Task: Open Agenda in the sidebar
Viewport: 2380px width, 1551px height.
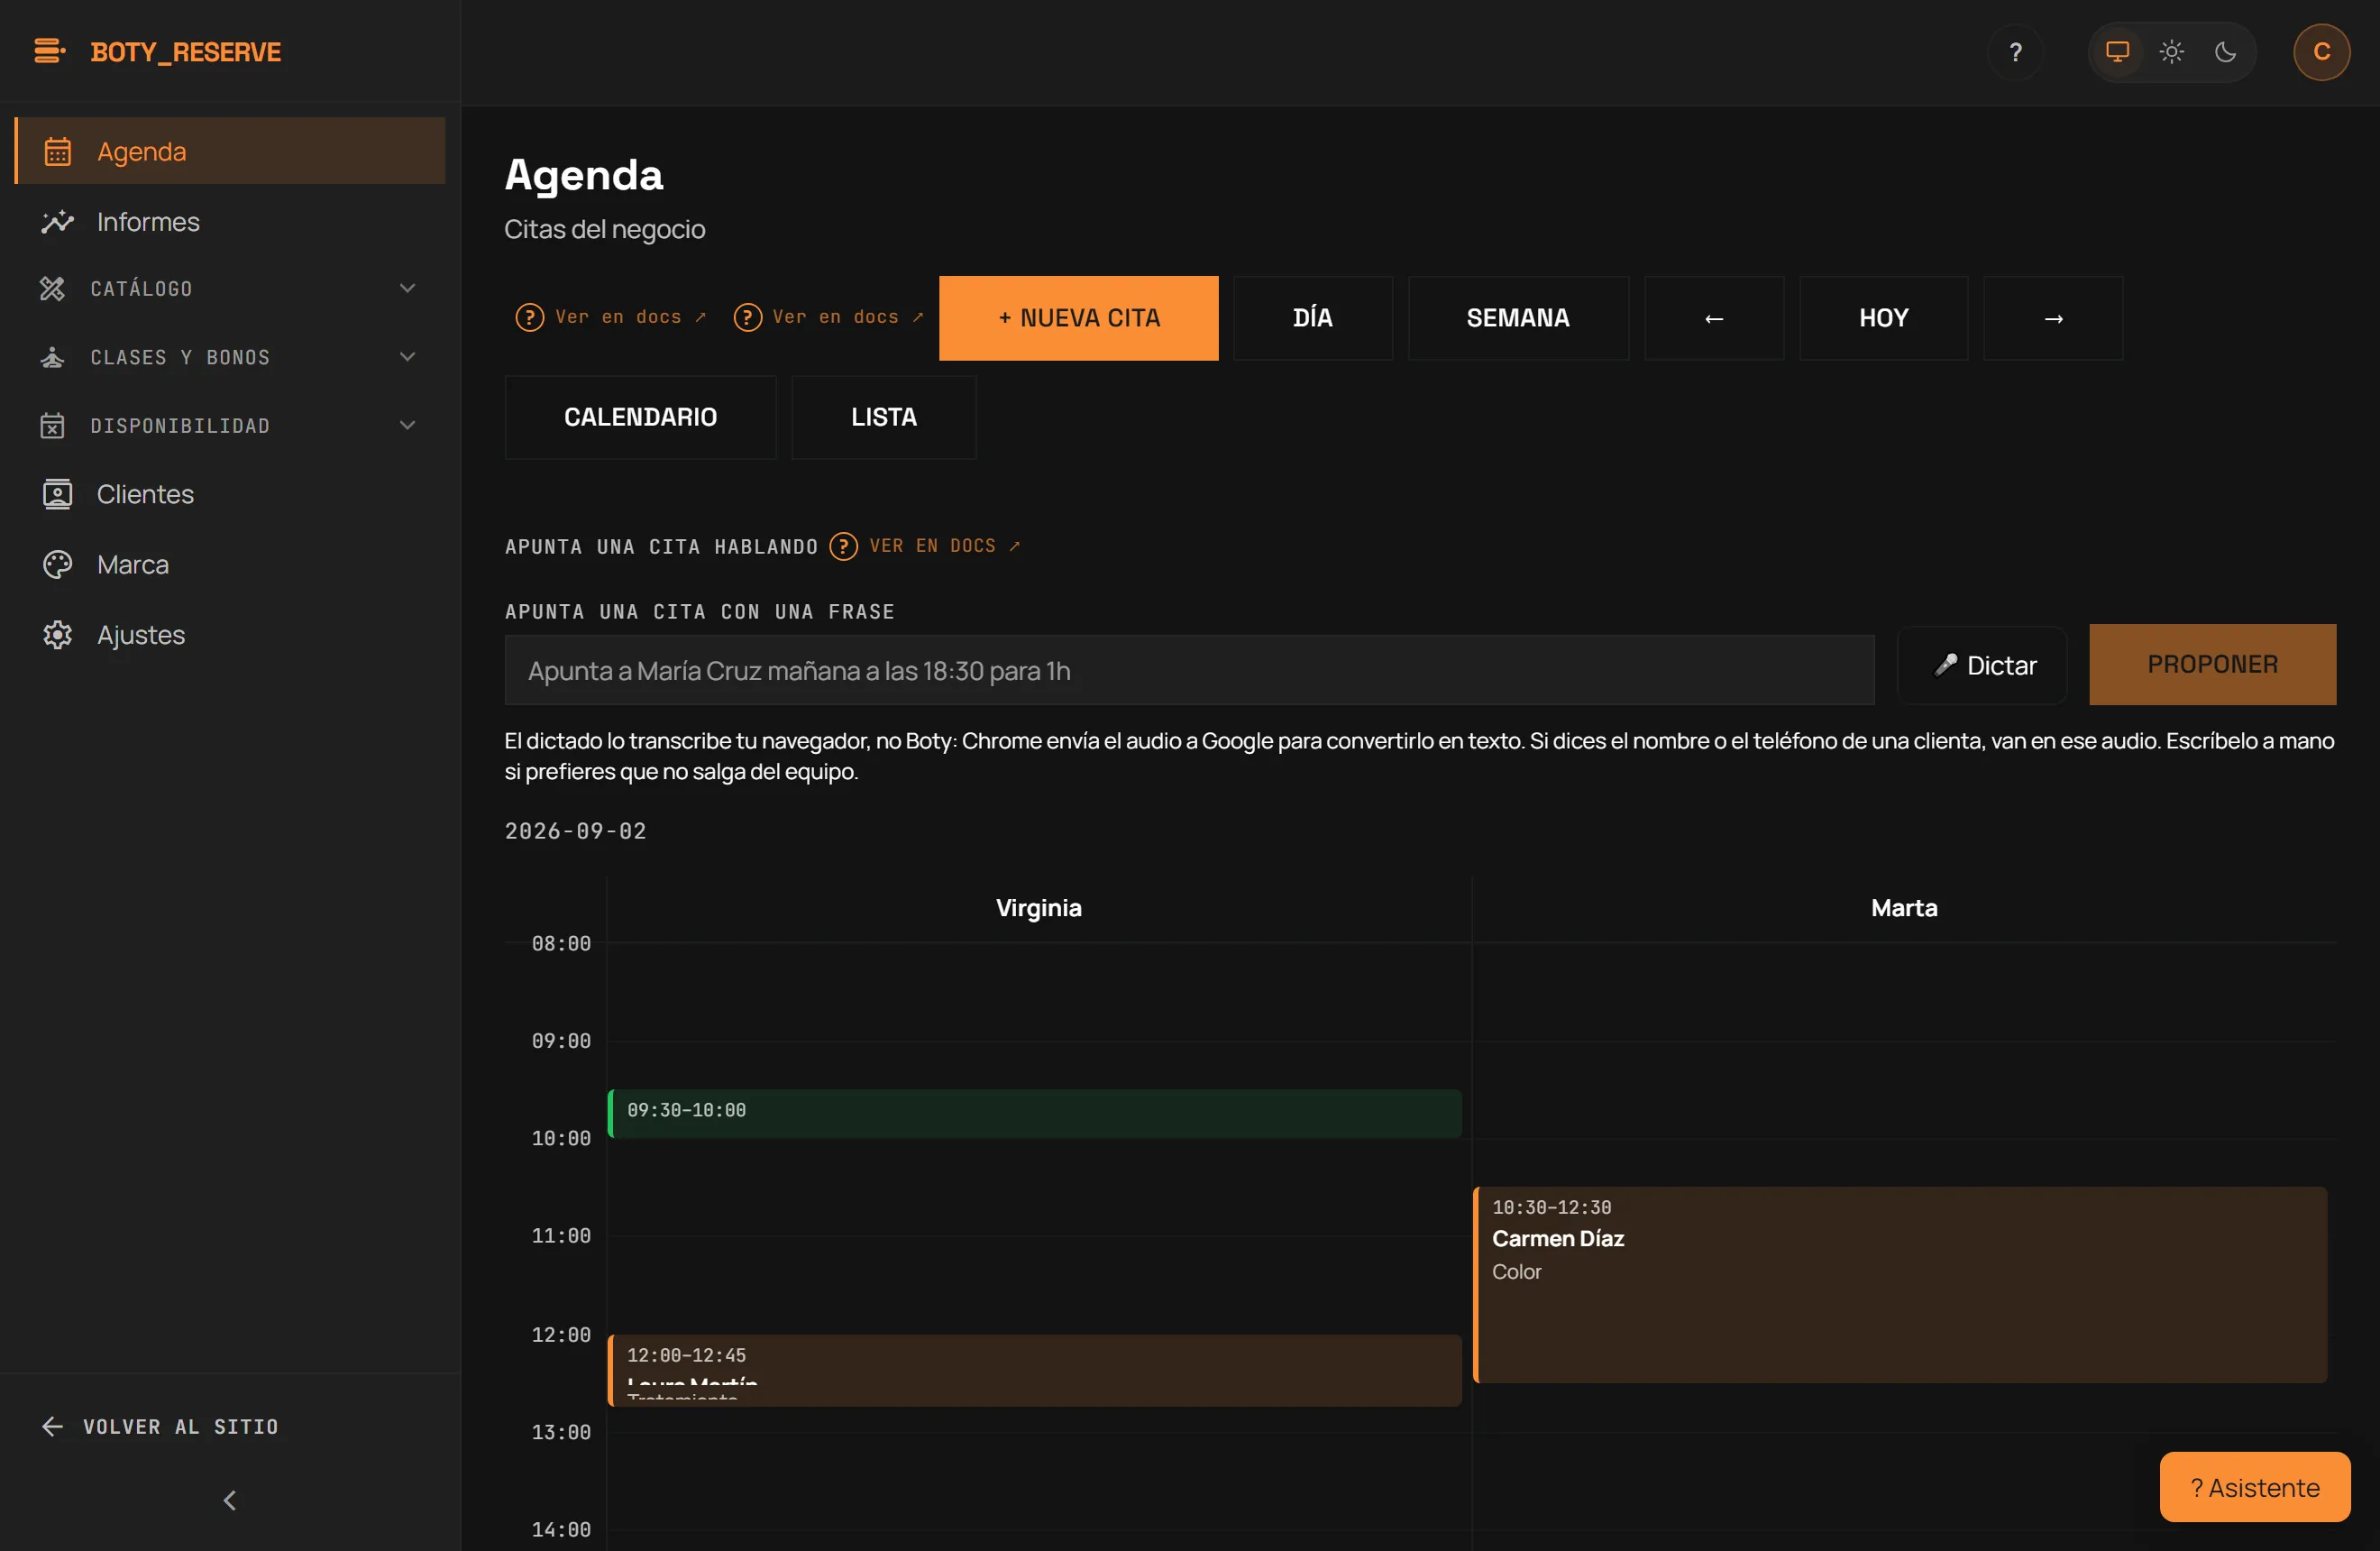Action: (230, 151)
